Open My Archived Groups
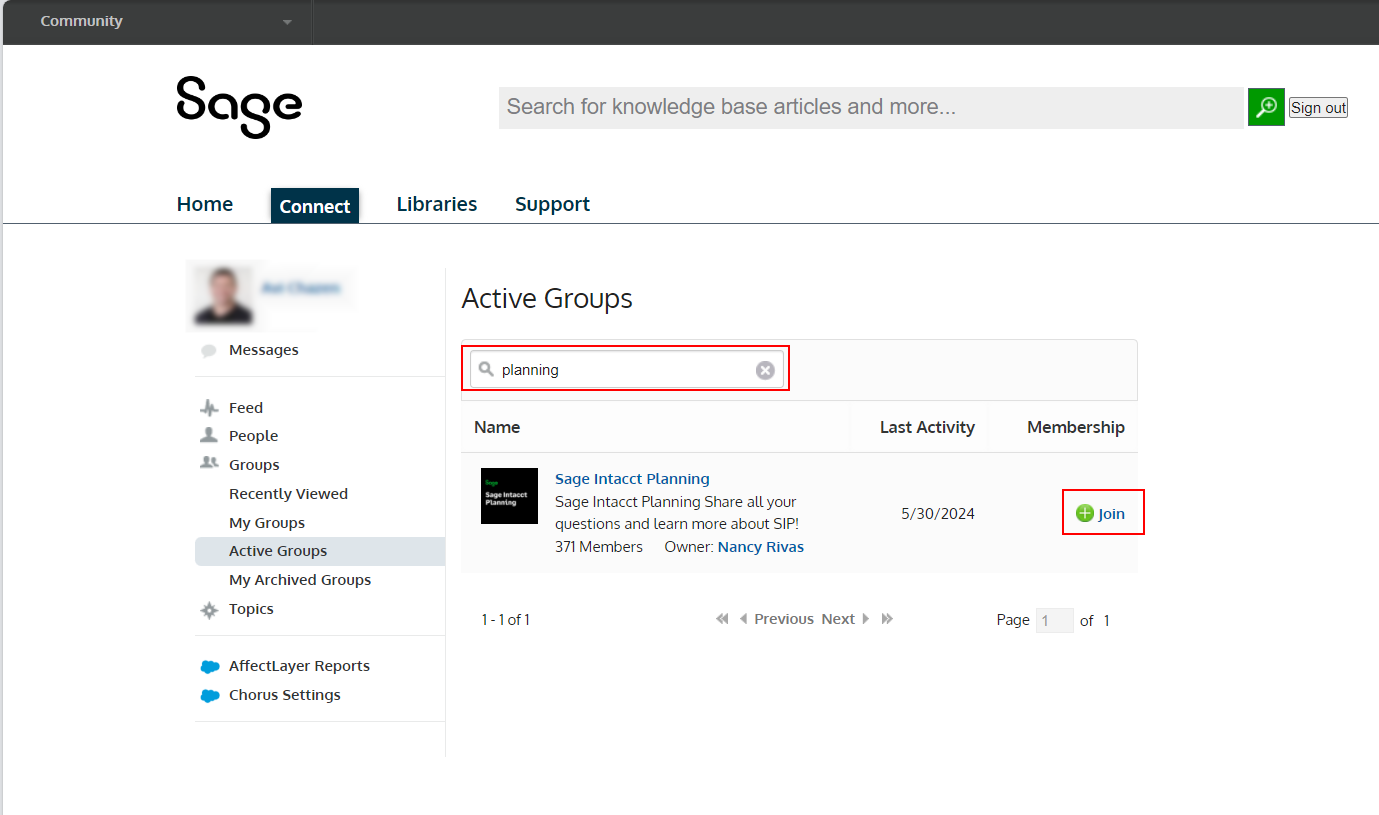Viewport: 1379px width, 815px height. (300, 580)
